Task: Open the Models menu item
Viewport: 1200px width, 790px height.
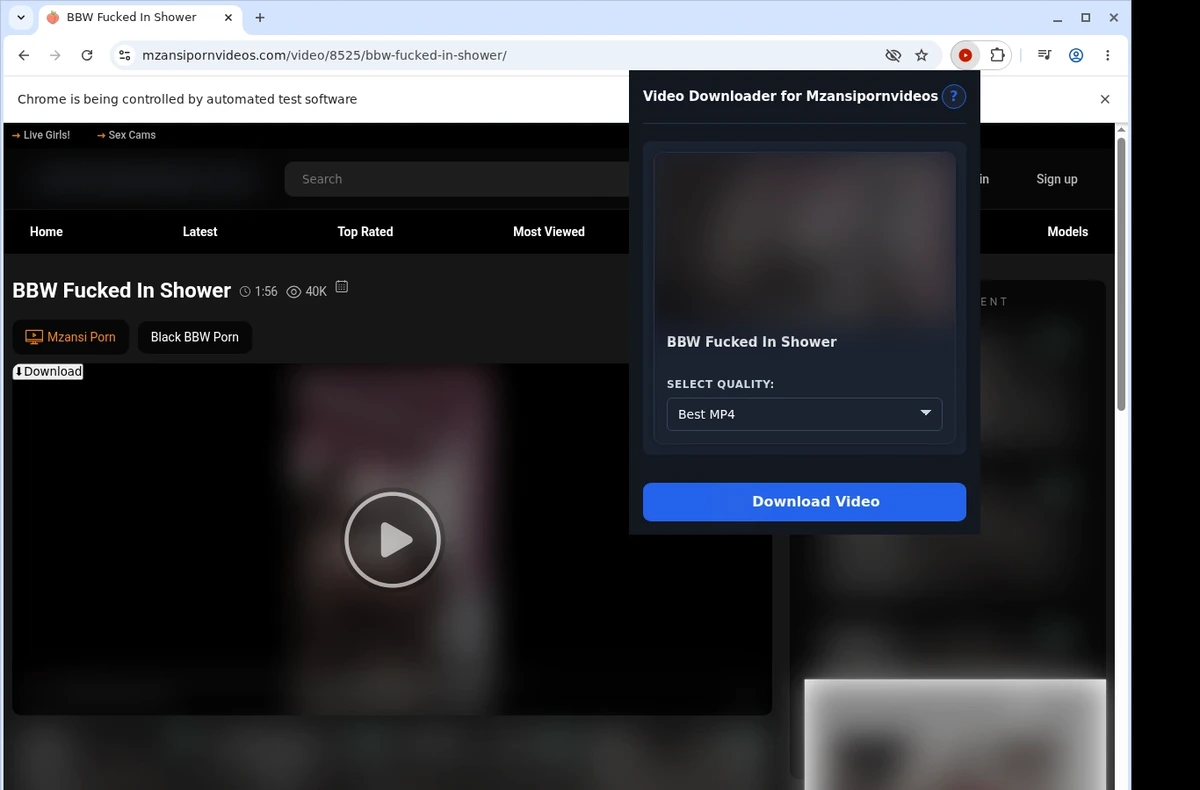Action: (x=1067, y=231)
